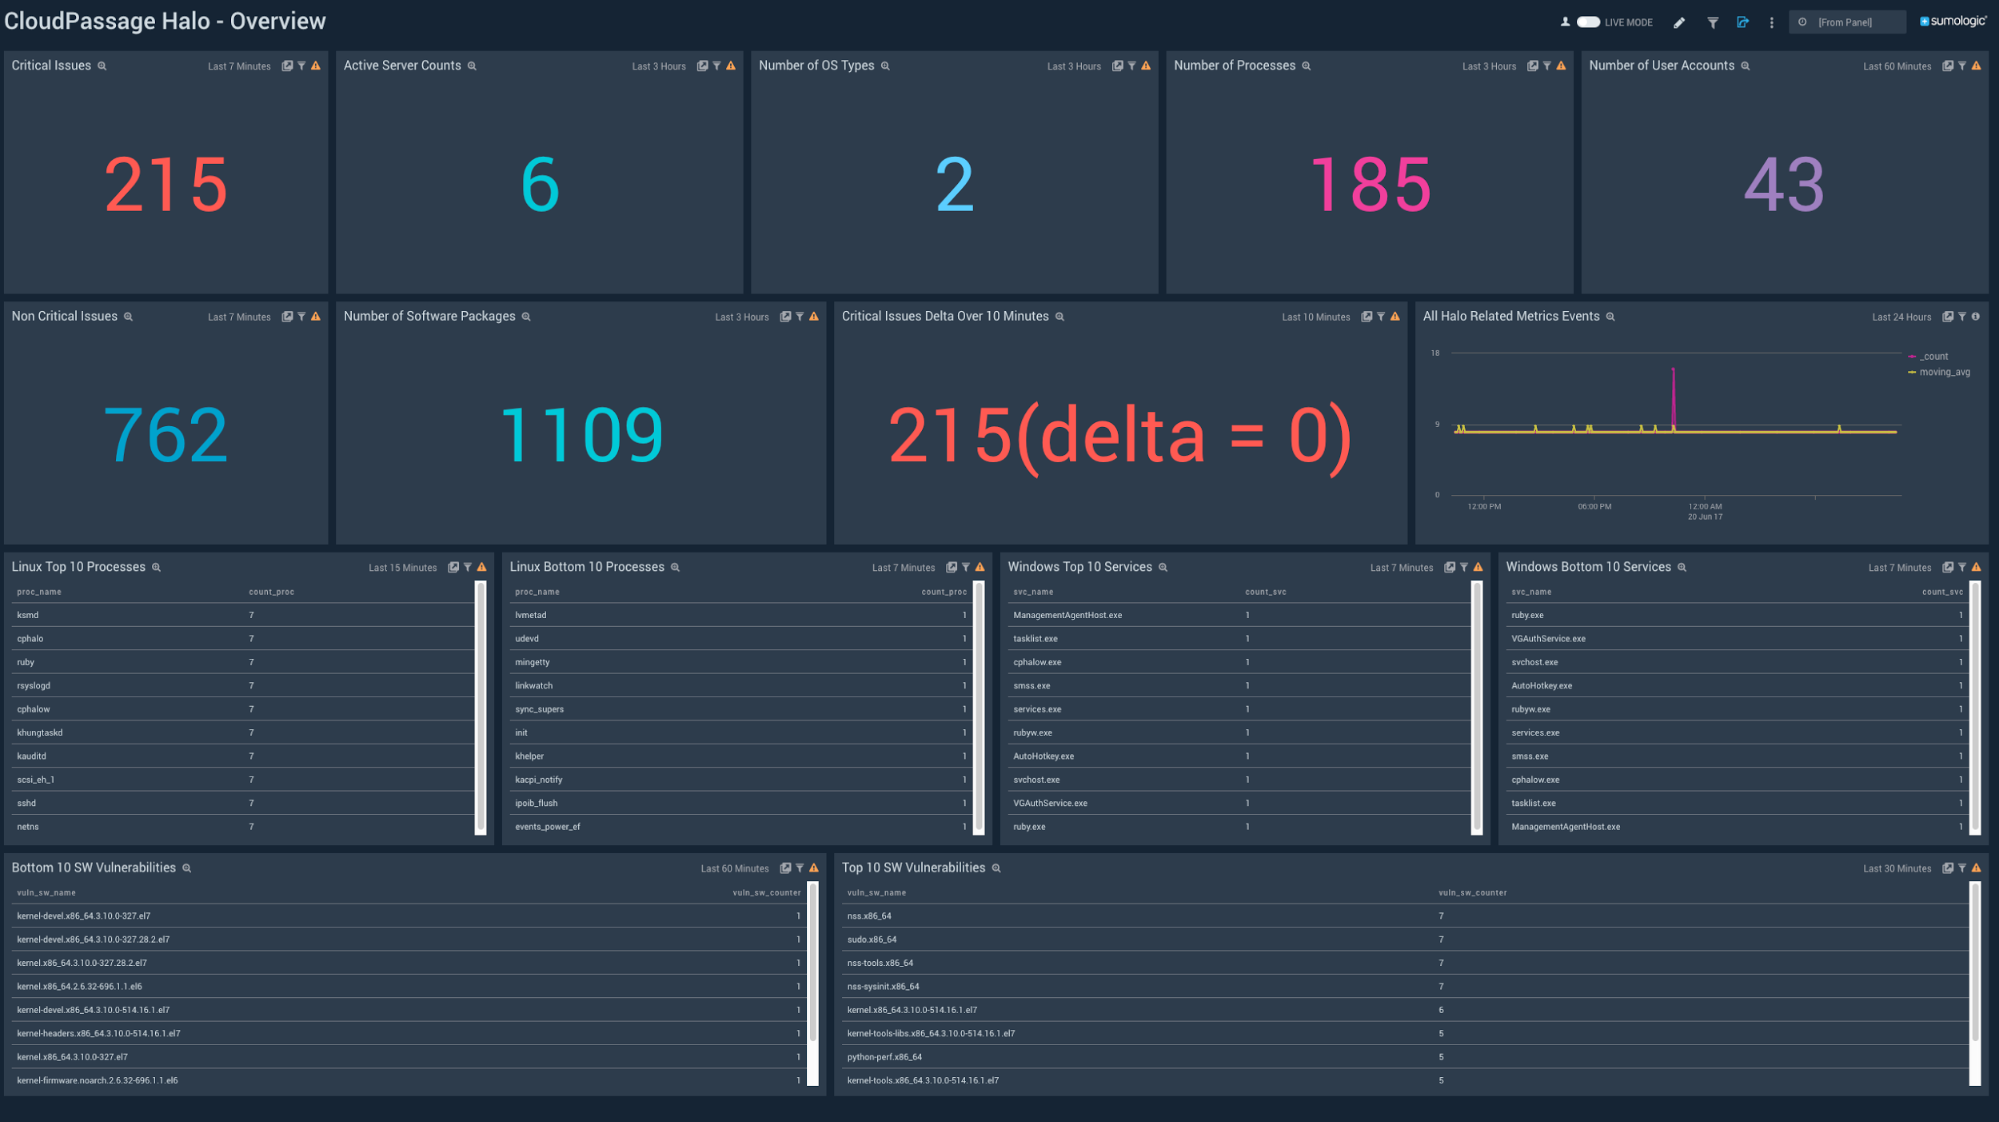Click the Linux Top 10 Processes scrollbar
The height and width of the screenshot is (1122, 1999).
pyautogui.click(x=480, y=706)
